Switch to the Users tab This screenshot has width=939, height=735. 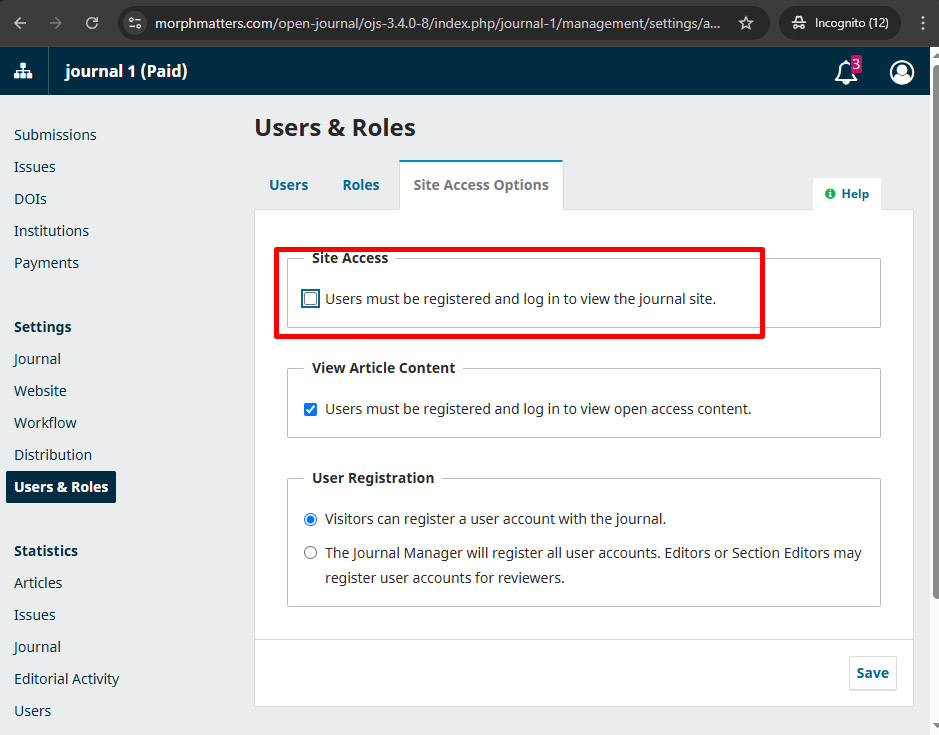[x=289, y=185]
